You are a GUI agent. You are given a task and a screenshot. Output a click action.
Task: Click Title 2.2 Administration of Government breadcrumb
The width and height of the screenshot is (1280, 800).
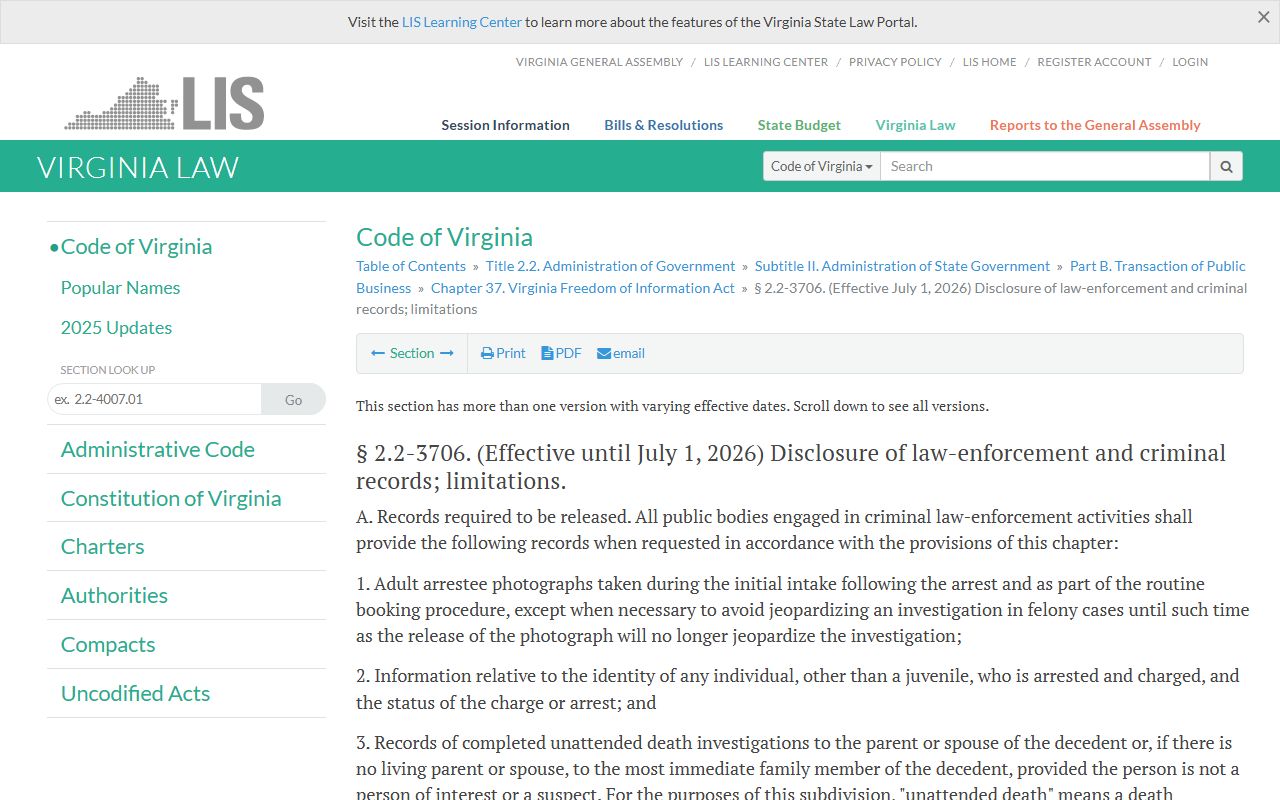[x=610, y=266]
